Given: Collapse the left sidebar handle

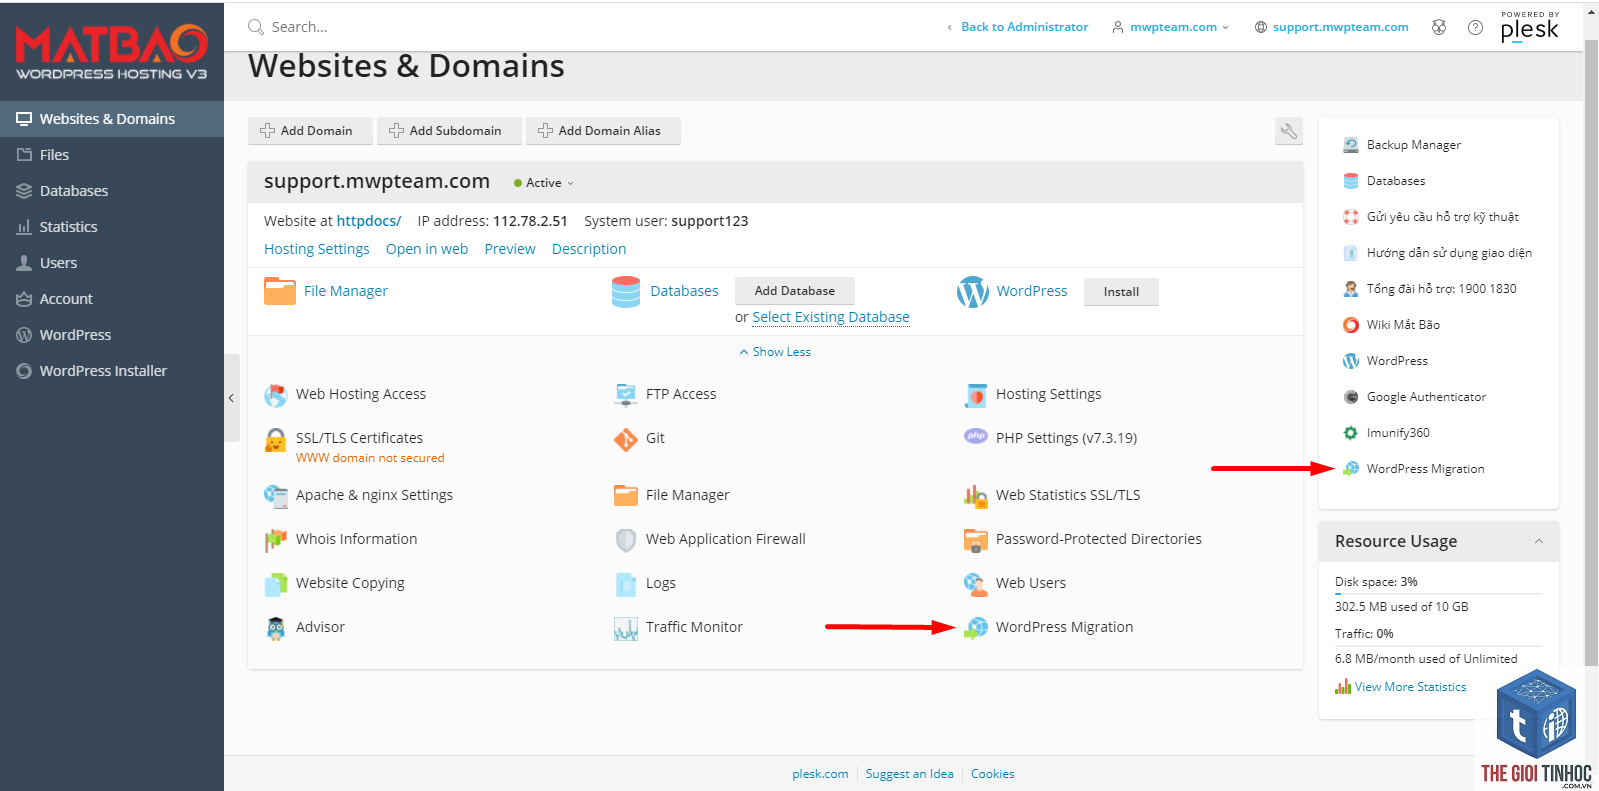Looking at the screenshot, I should (231, 398).
